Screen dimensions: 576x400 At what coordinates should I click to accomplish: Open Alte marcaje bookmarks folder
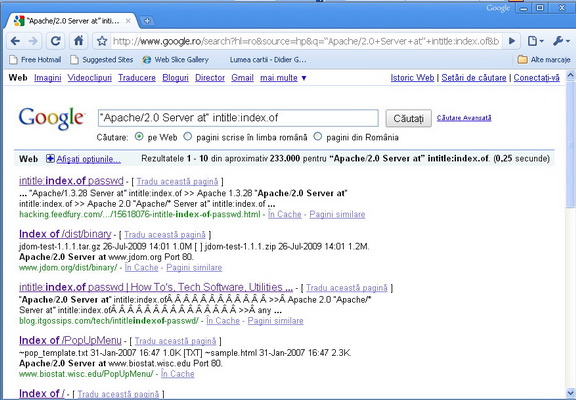pos(544,60)
